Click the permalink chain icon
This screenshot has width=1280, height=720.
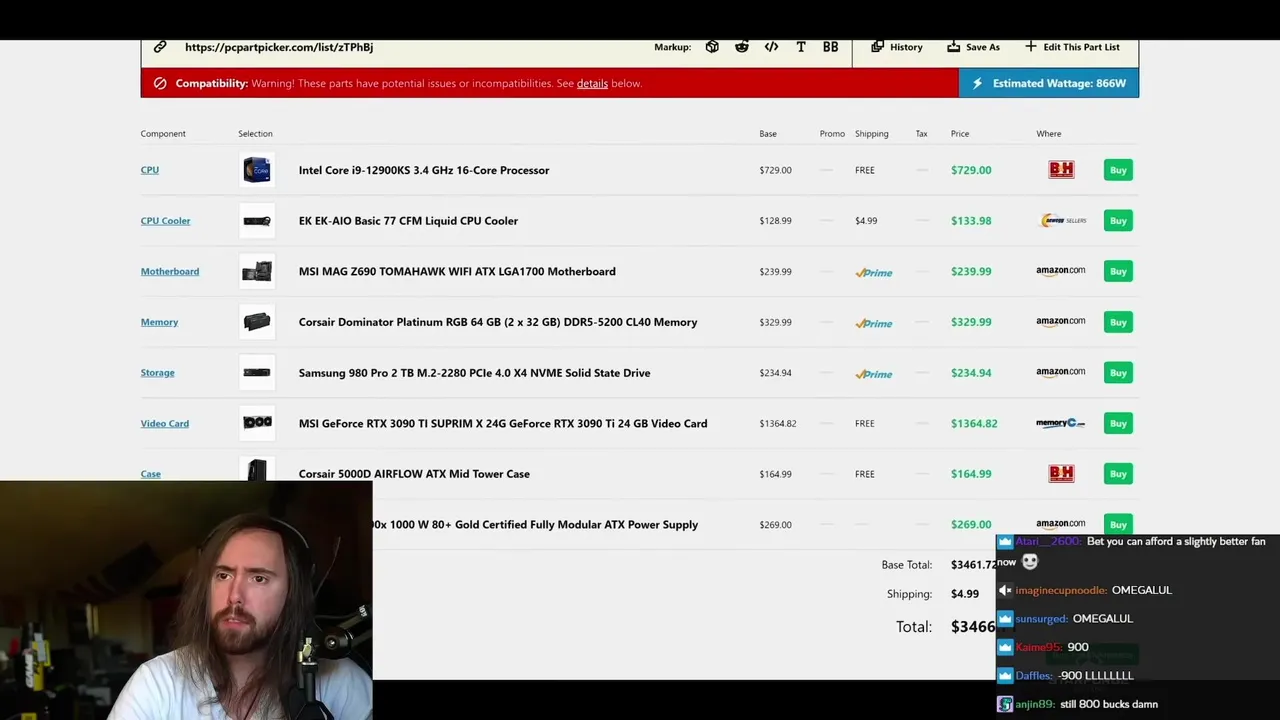[x=160, y=47]
